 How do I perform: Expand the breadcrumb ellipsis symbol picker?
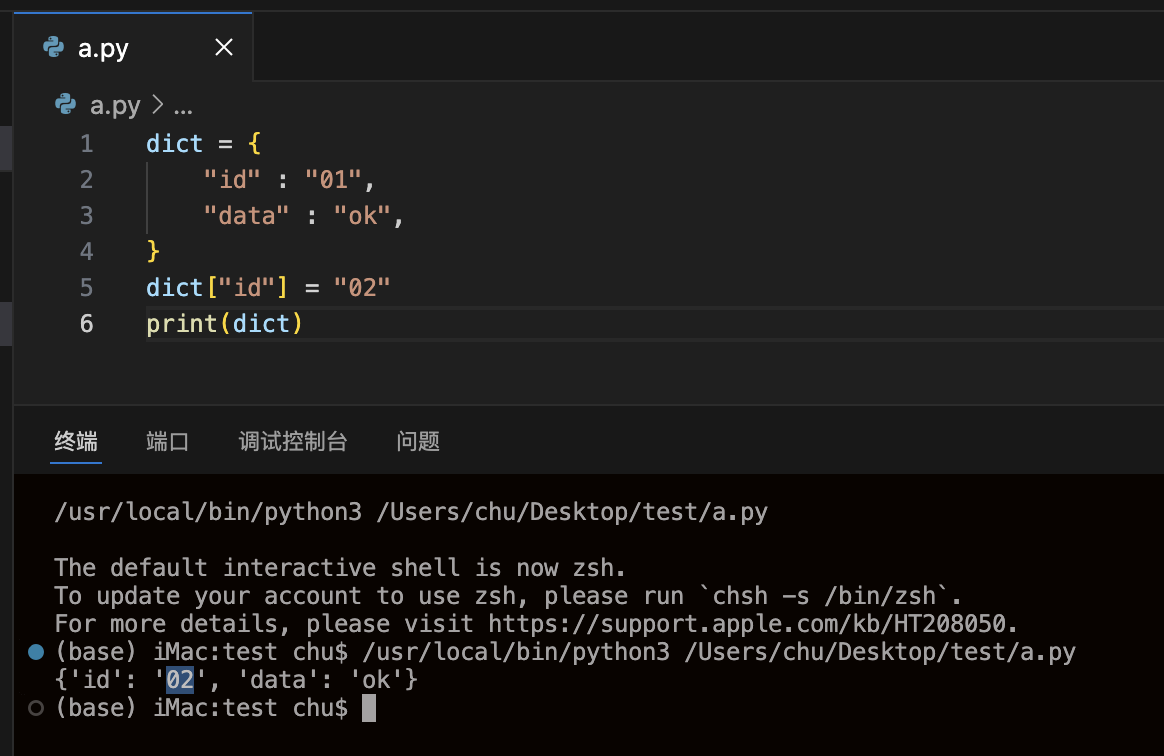(x=183, y=105)
